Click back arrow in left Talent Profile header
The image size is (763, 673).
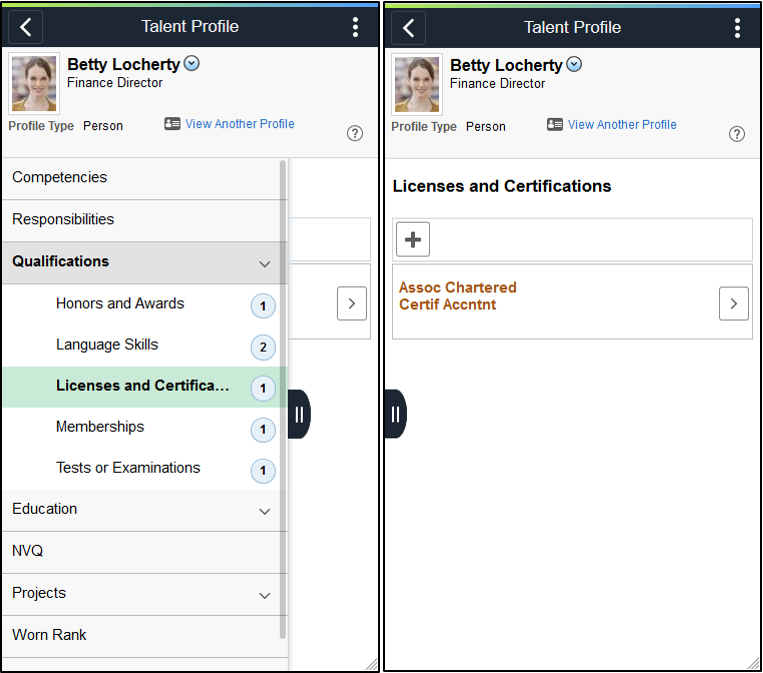click(25, 27)
